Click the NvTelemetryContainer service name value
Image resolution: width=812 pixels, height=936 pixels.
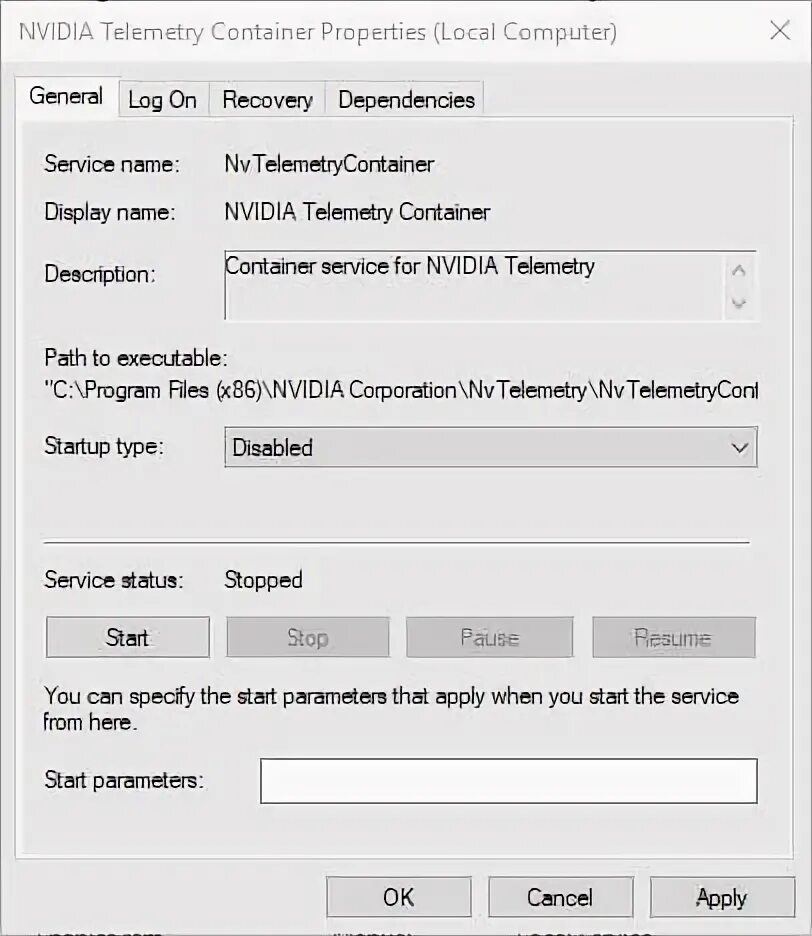pyautogui.click(x=329, y=164)
